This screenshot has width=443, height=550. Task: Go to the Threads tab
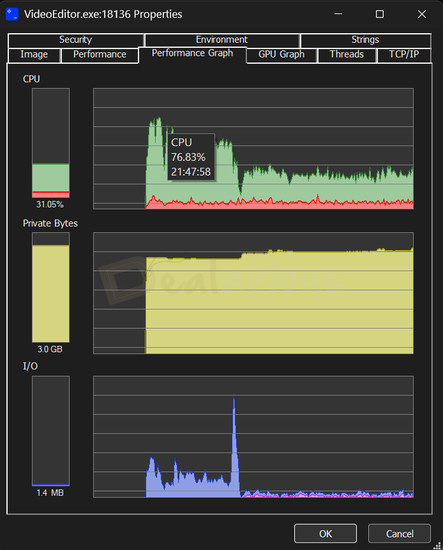(347, 55)
